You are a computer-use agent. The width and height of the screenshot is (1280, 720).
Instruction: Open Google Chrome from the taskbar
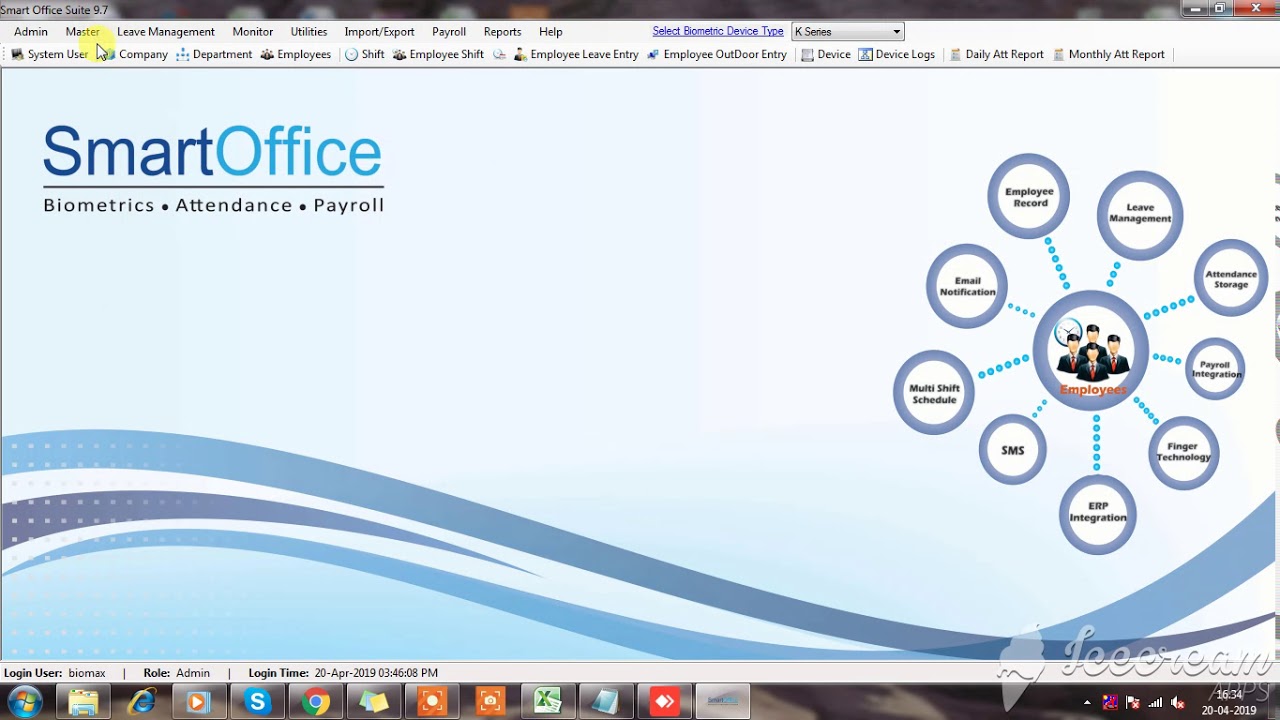point(316,702)
